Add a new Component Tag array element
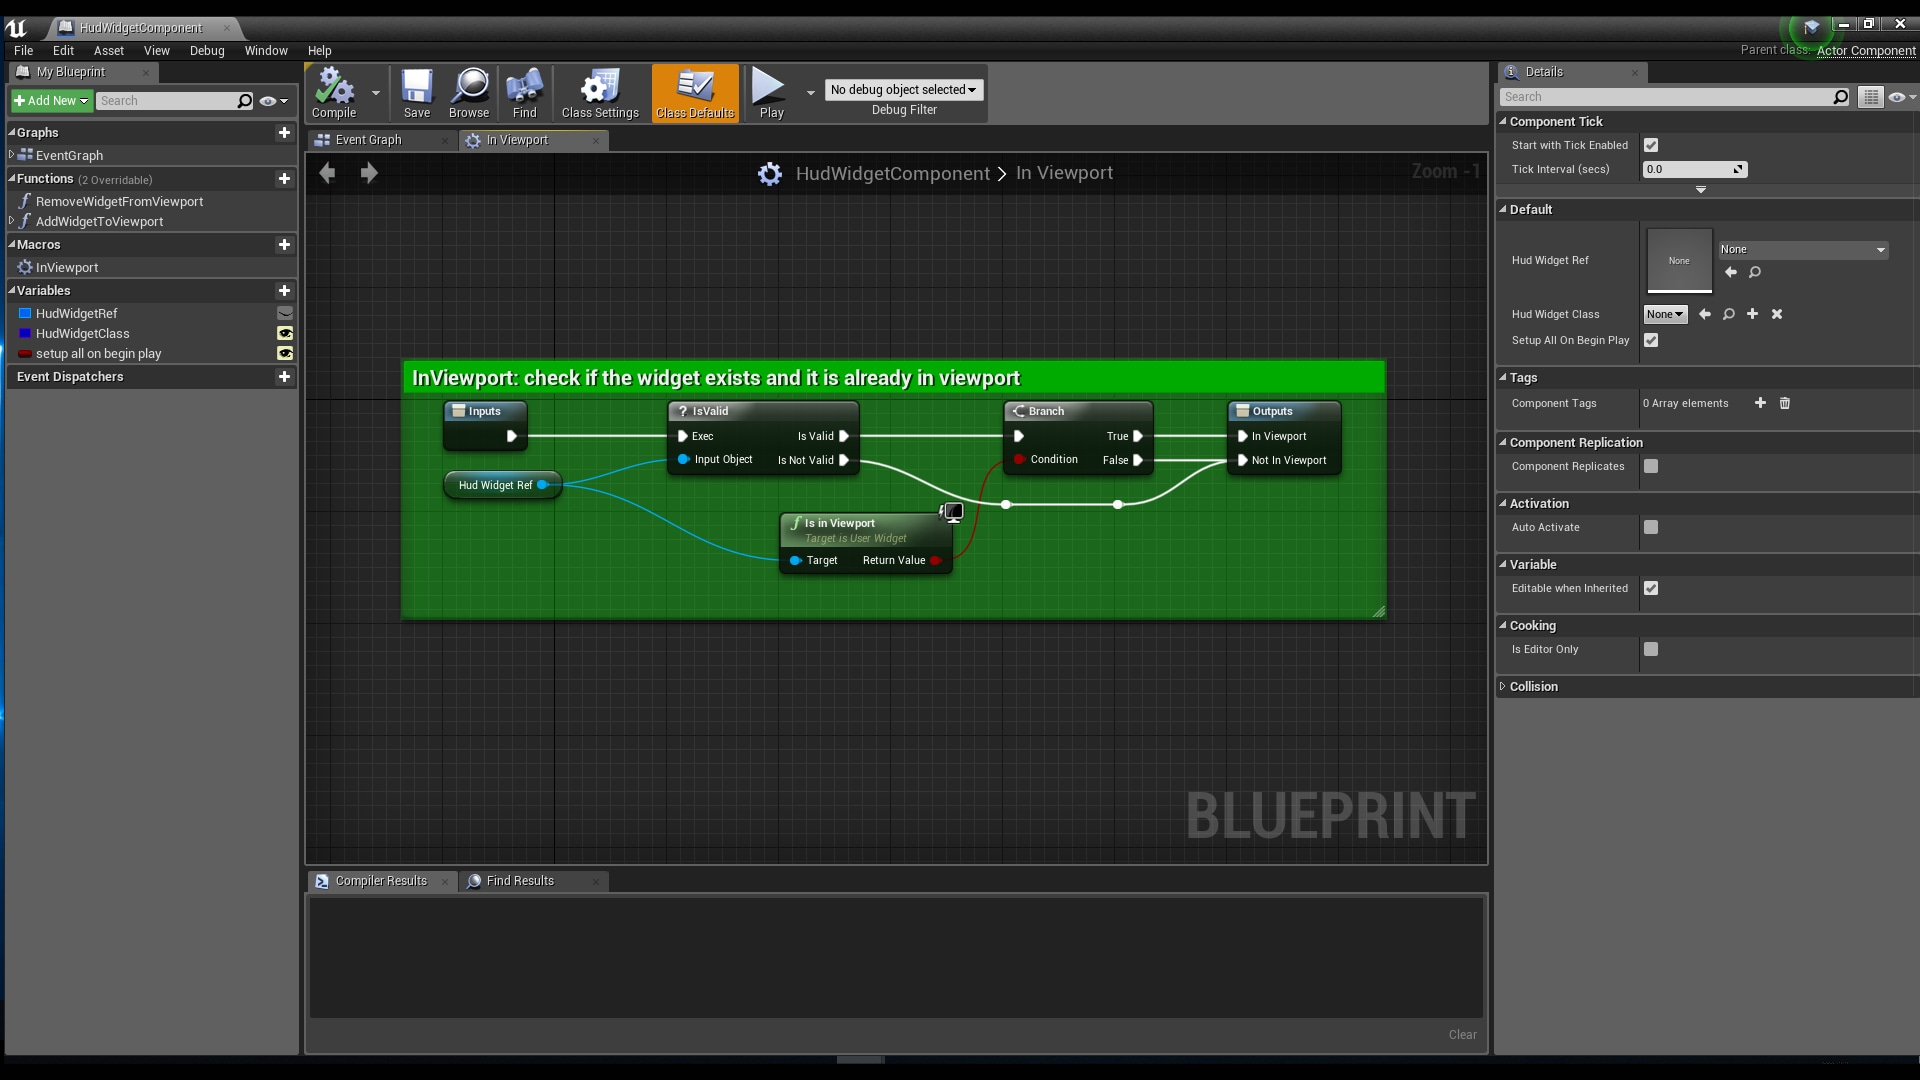Image resolution: width=1920 pixels, height=1080 pixels. pyautogui.click(x=1760, y=403)
